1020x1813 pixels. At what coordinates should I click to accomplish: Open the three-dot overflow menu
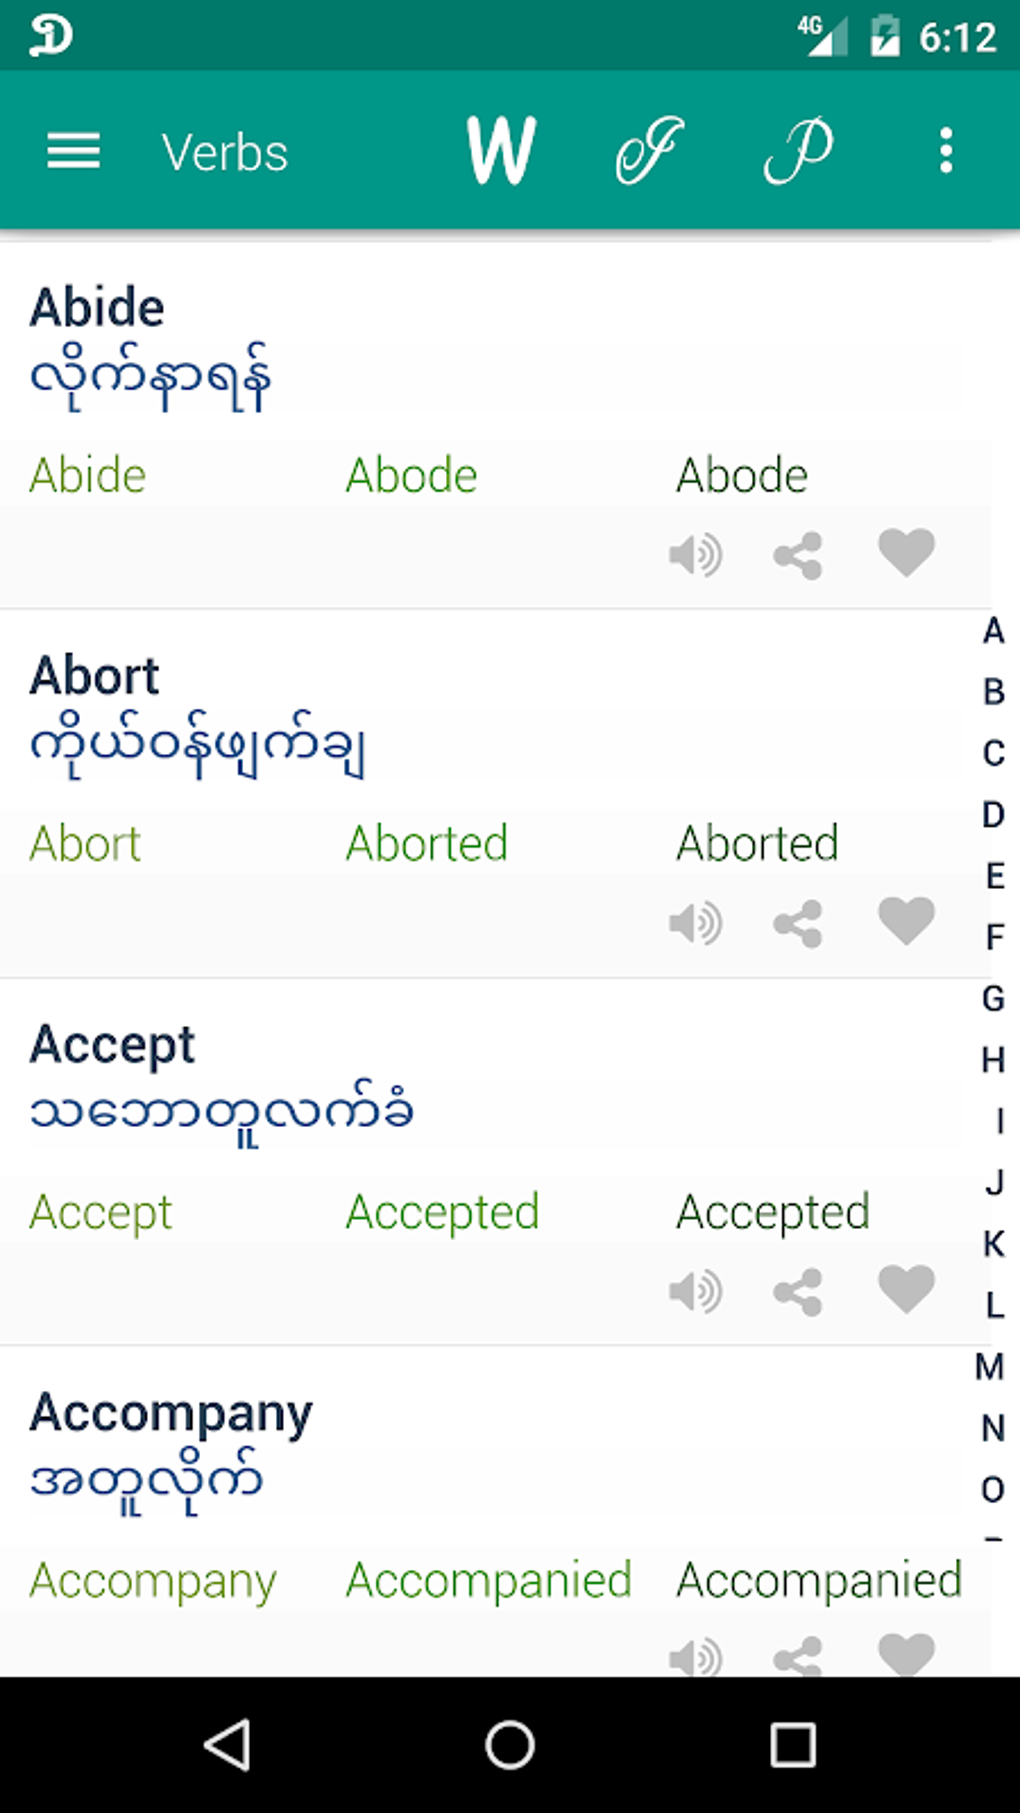[945, 152]
